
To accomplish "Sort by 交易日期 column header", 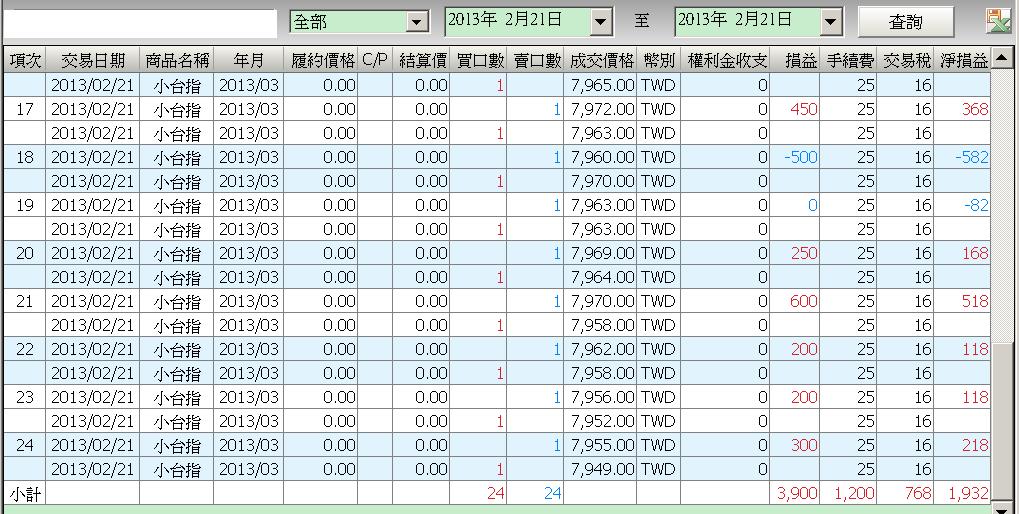I will (x=93, y=60).
